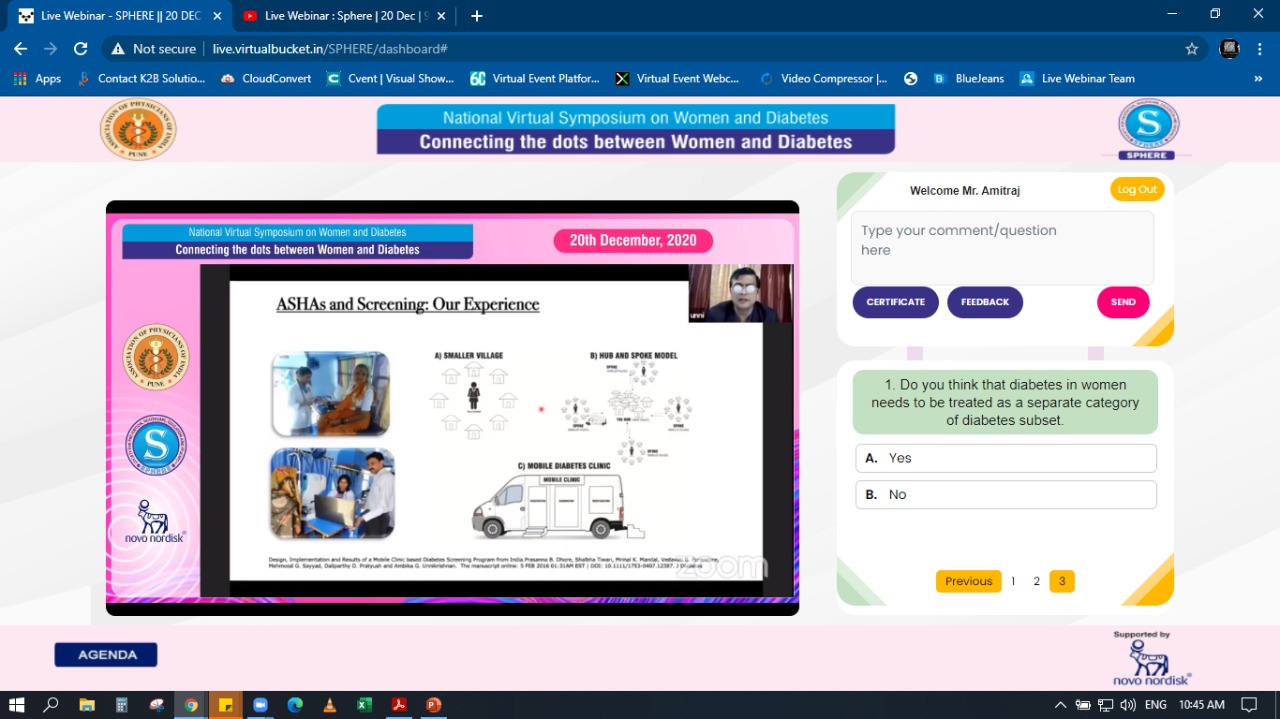This screenshot has width=1280, height=719.
Task: Click the CERTIFICATE button
Action: 895,302
